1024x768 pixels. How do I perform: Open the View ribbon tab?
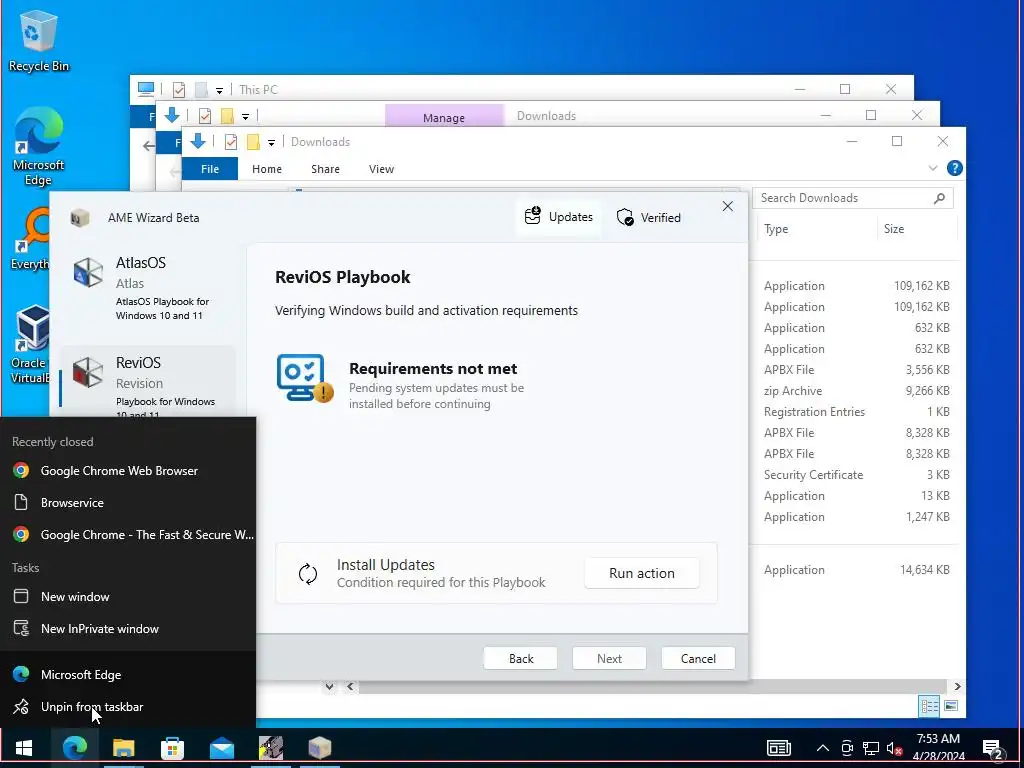point(381,168)
